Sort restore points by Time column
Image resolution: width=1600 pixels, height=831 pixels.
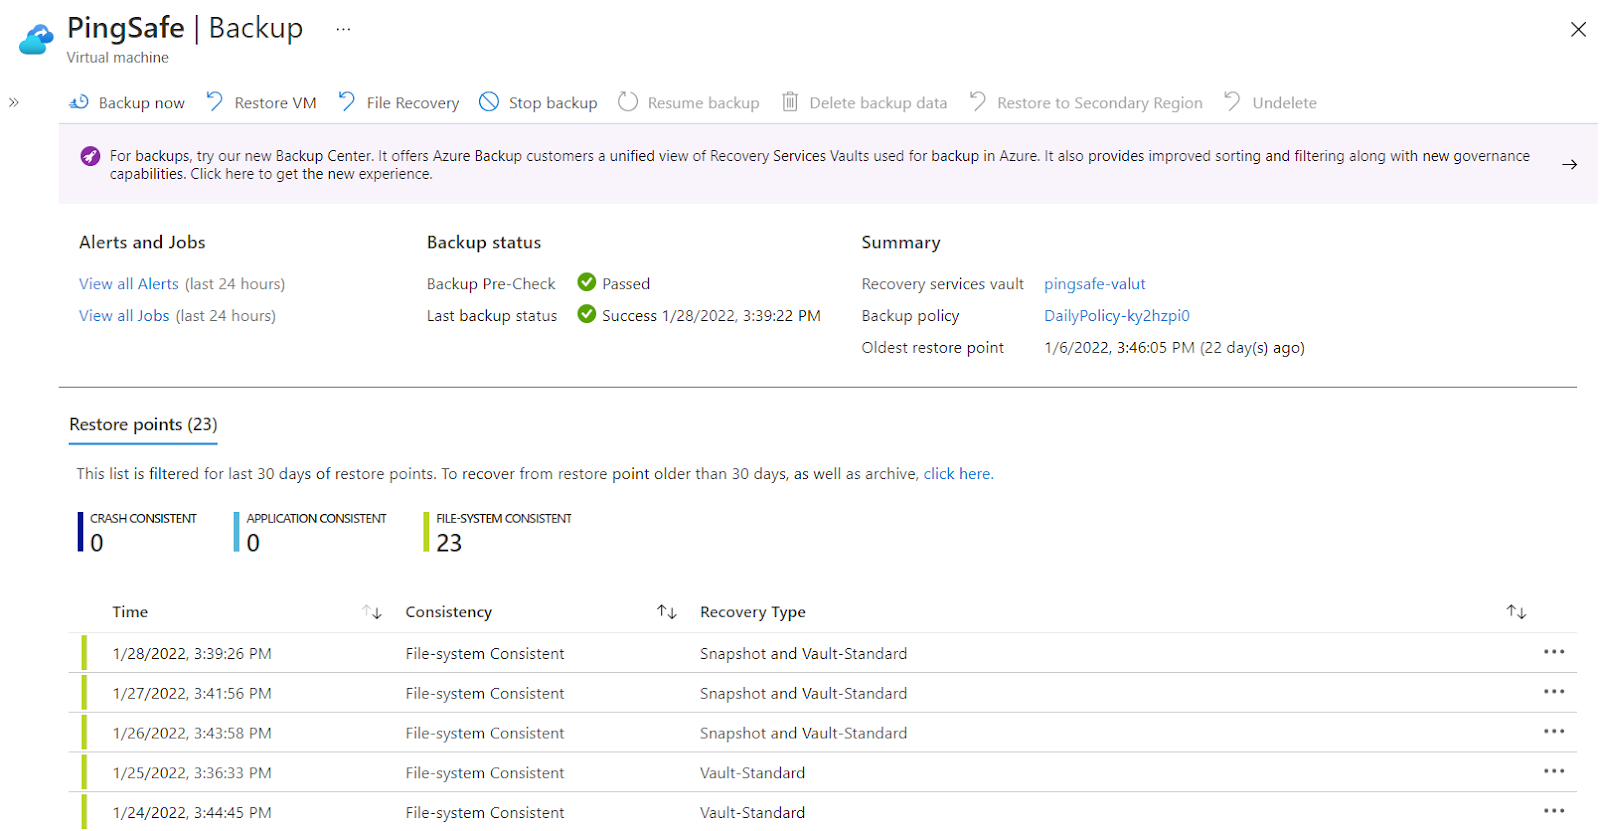[372, 612]
